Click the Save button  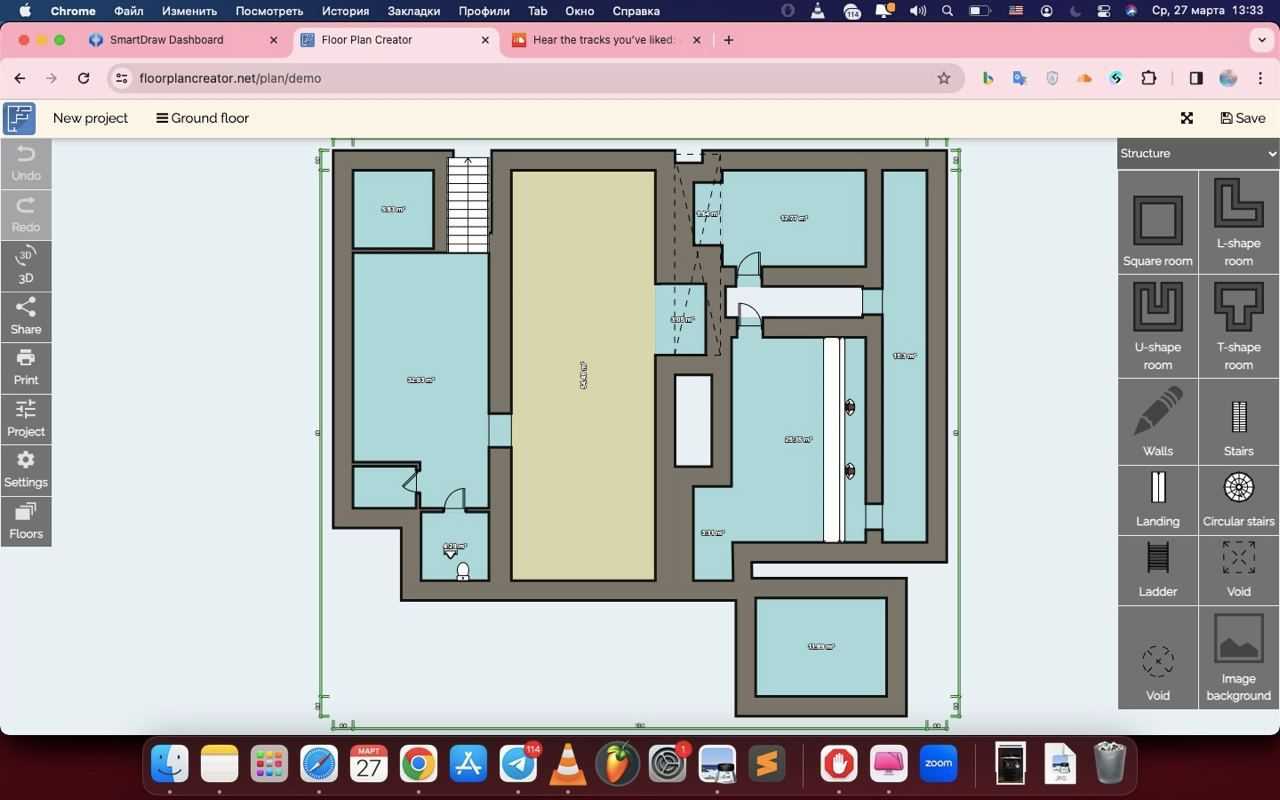(x=1243, y=118)
